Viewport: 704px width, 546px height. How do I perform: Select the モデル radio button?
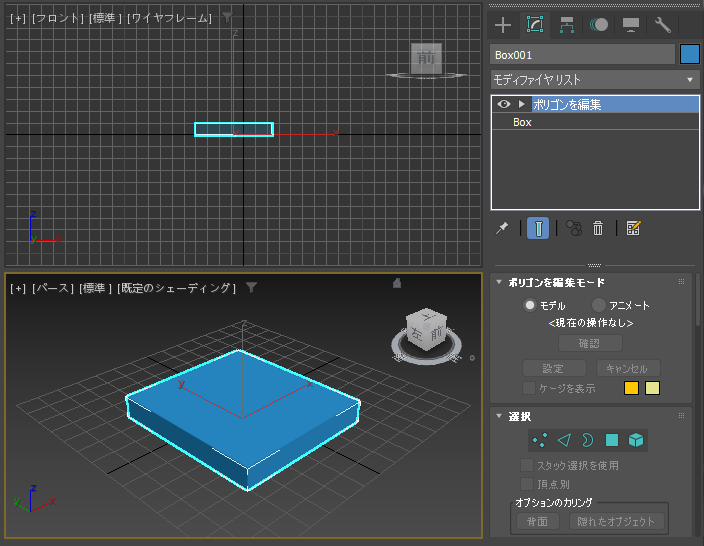coord(530,305)
